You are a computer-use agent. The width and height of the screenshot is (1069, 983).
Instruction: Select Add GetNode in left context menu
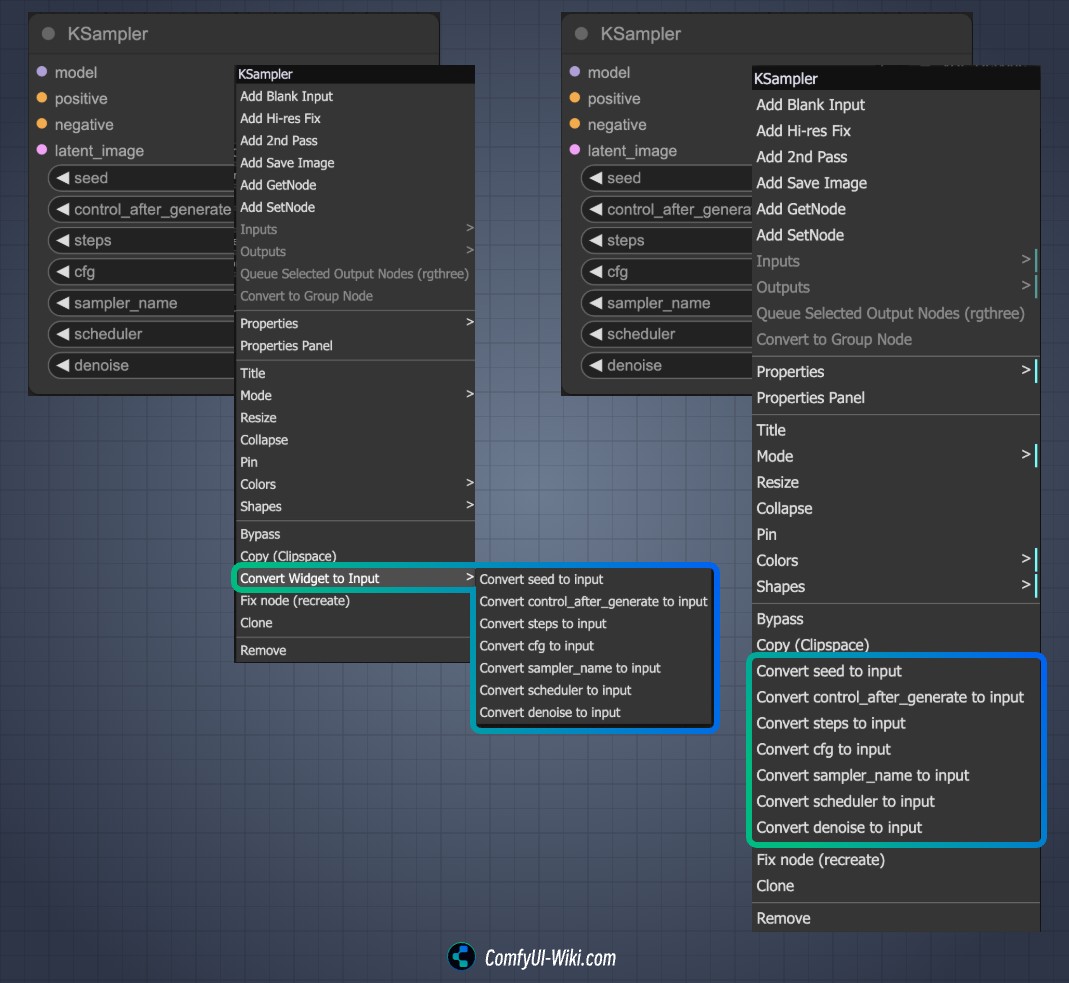coord(355,185)
